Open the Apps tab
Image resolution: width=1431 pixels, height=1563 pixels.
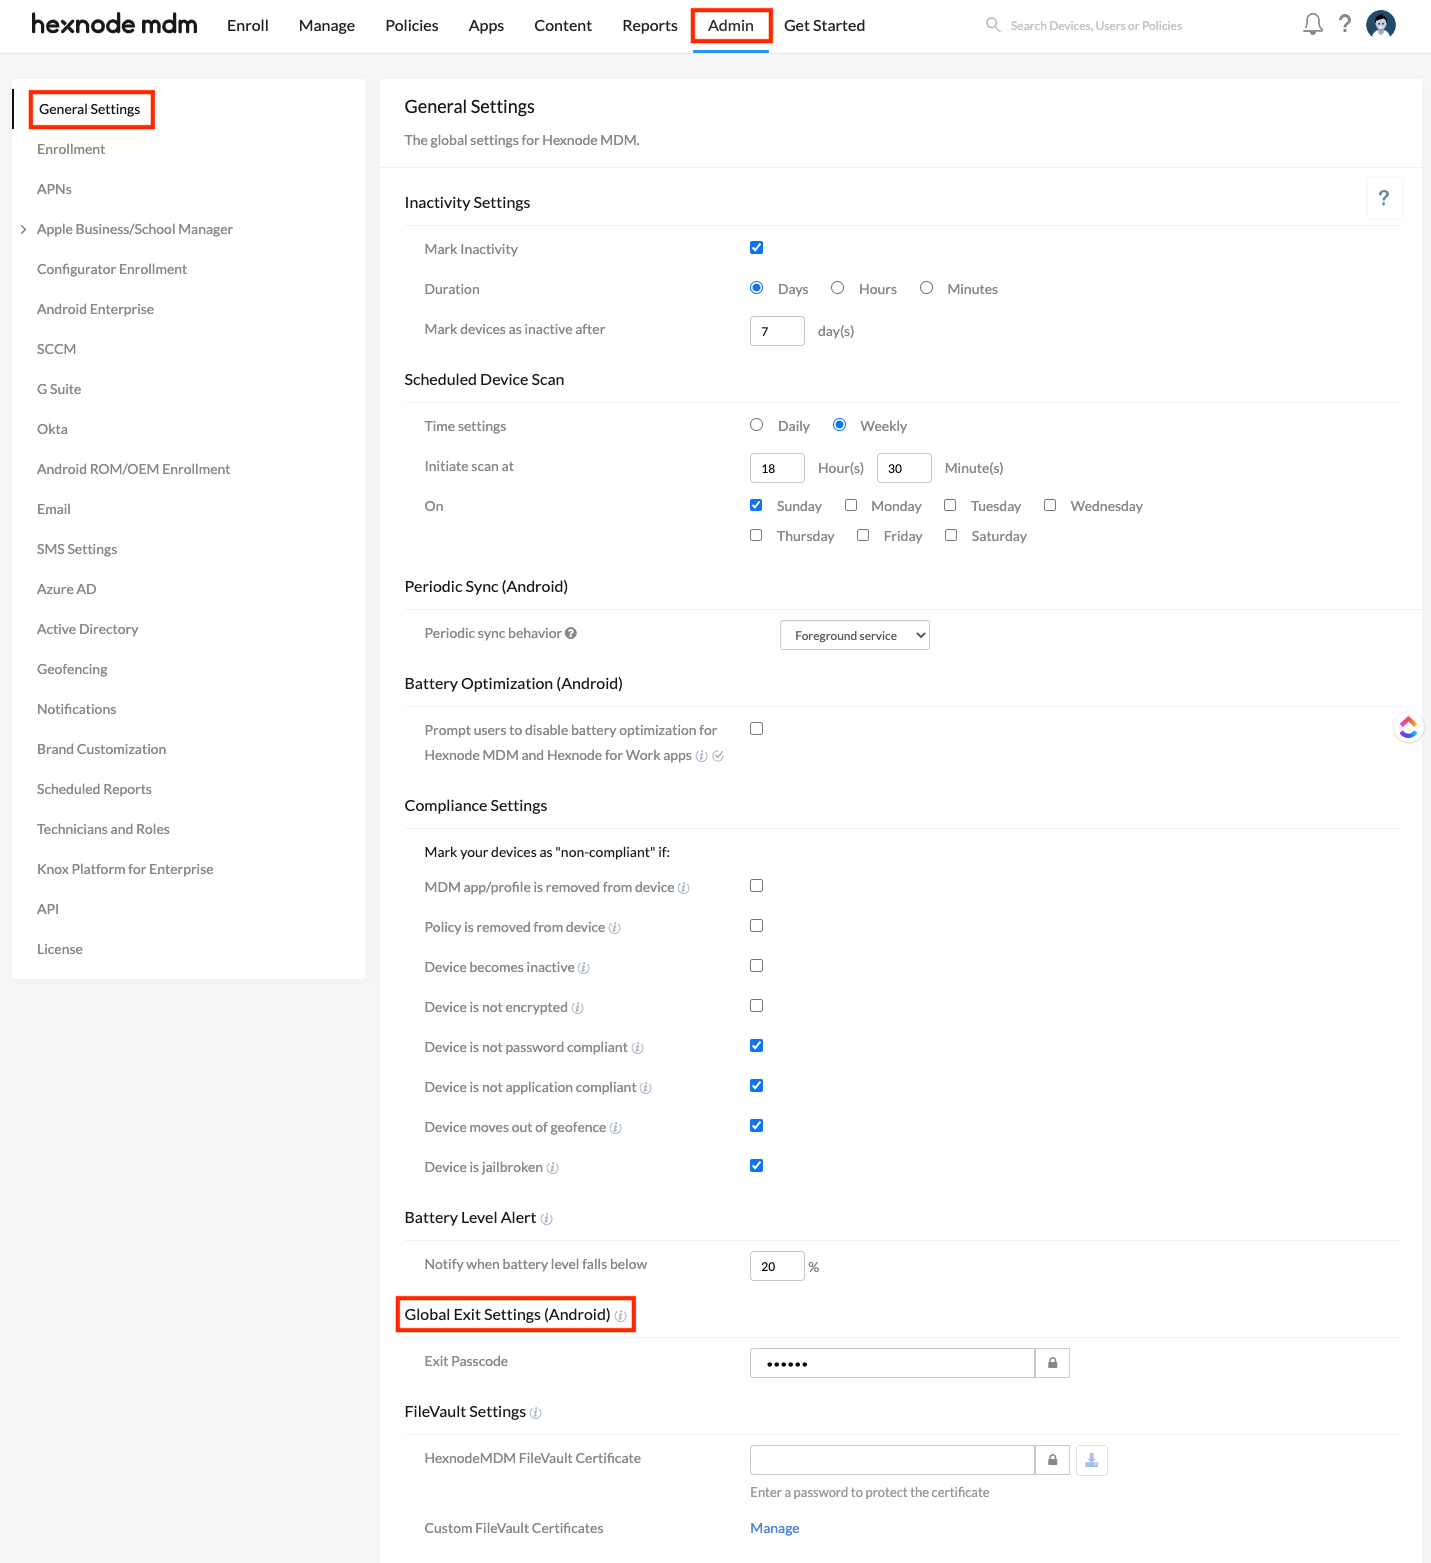pos(486,25)
